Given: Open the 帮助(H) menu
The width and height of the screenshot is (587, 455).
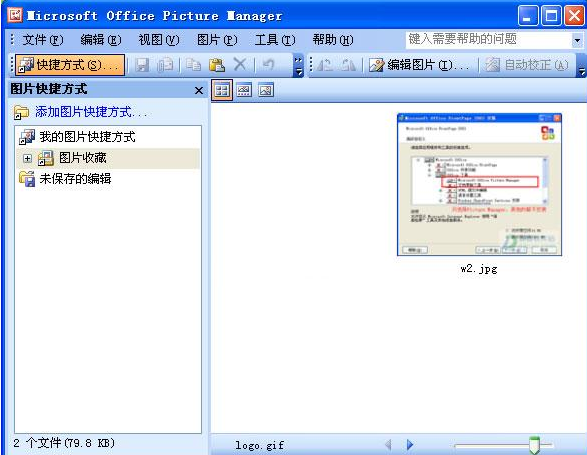Looking at the screenshot, I should pos(333,39).
